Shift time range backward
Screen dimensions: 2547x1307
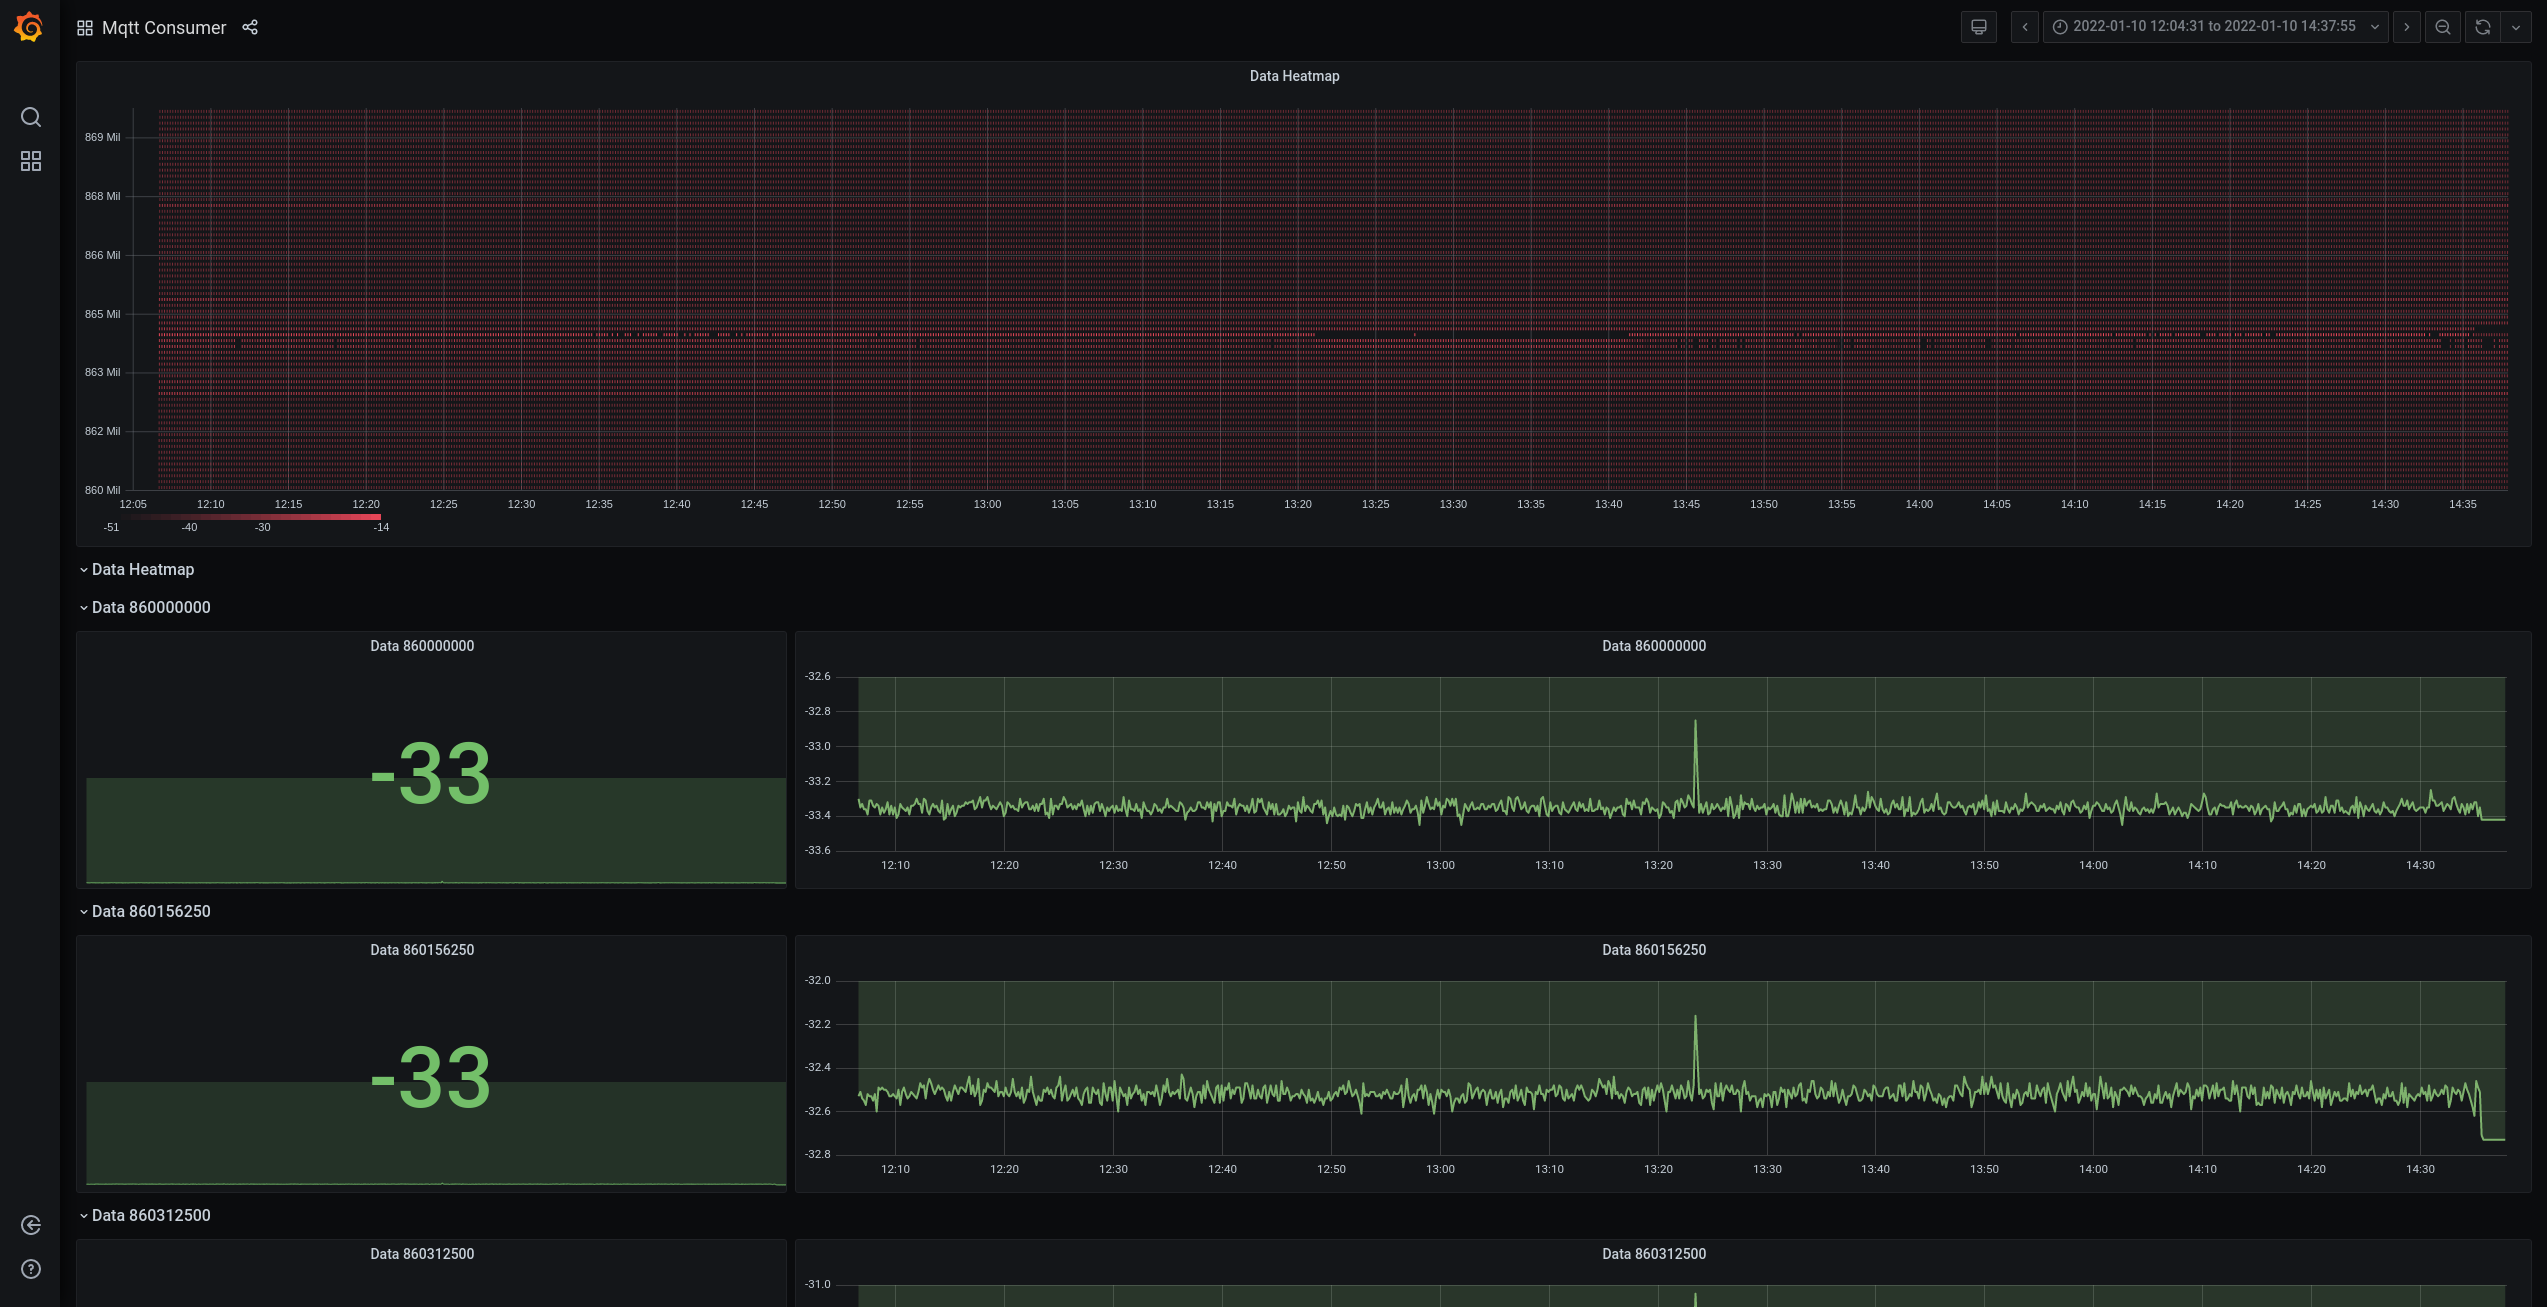tap(2025, 27)
